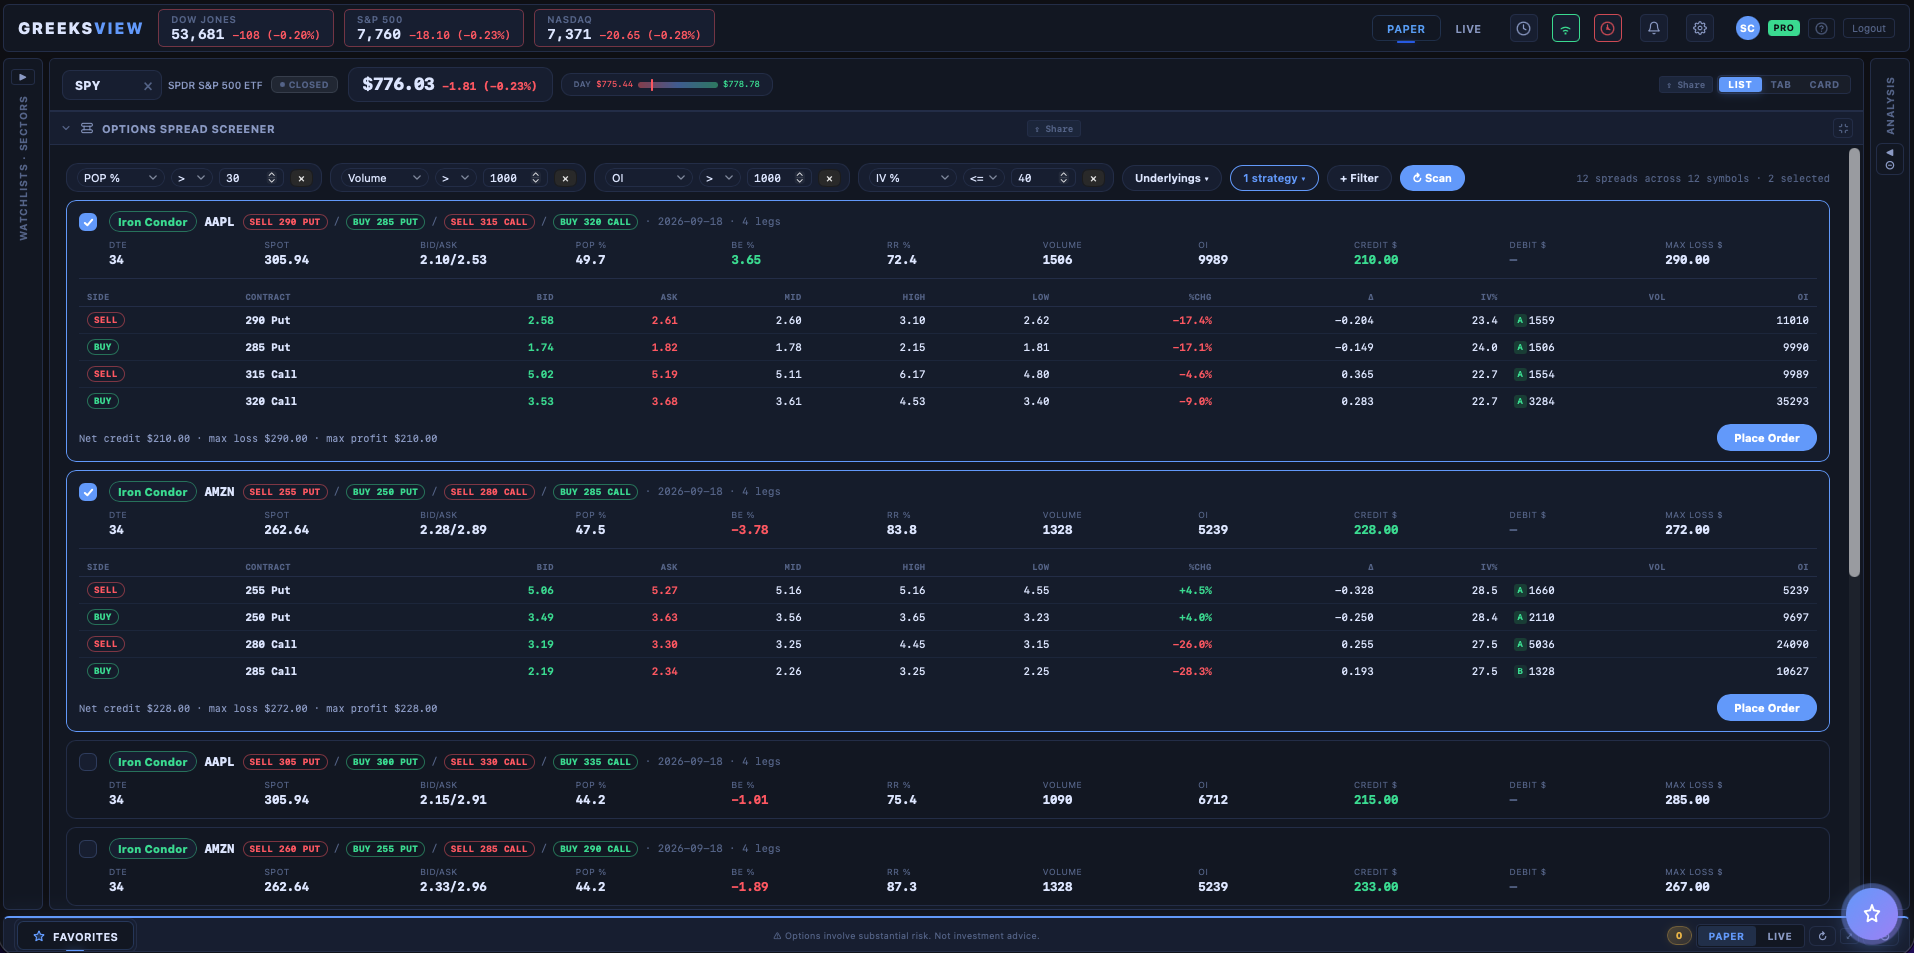Open the SC user avatar
The width and height of the screenshot is (1914, 953).
click(1747, 29)
